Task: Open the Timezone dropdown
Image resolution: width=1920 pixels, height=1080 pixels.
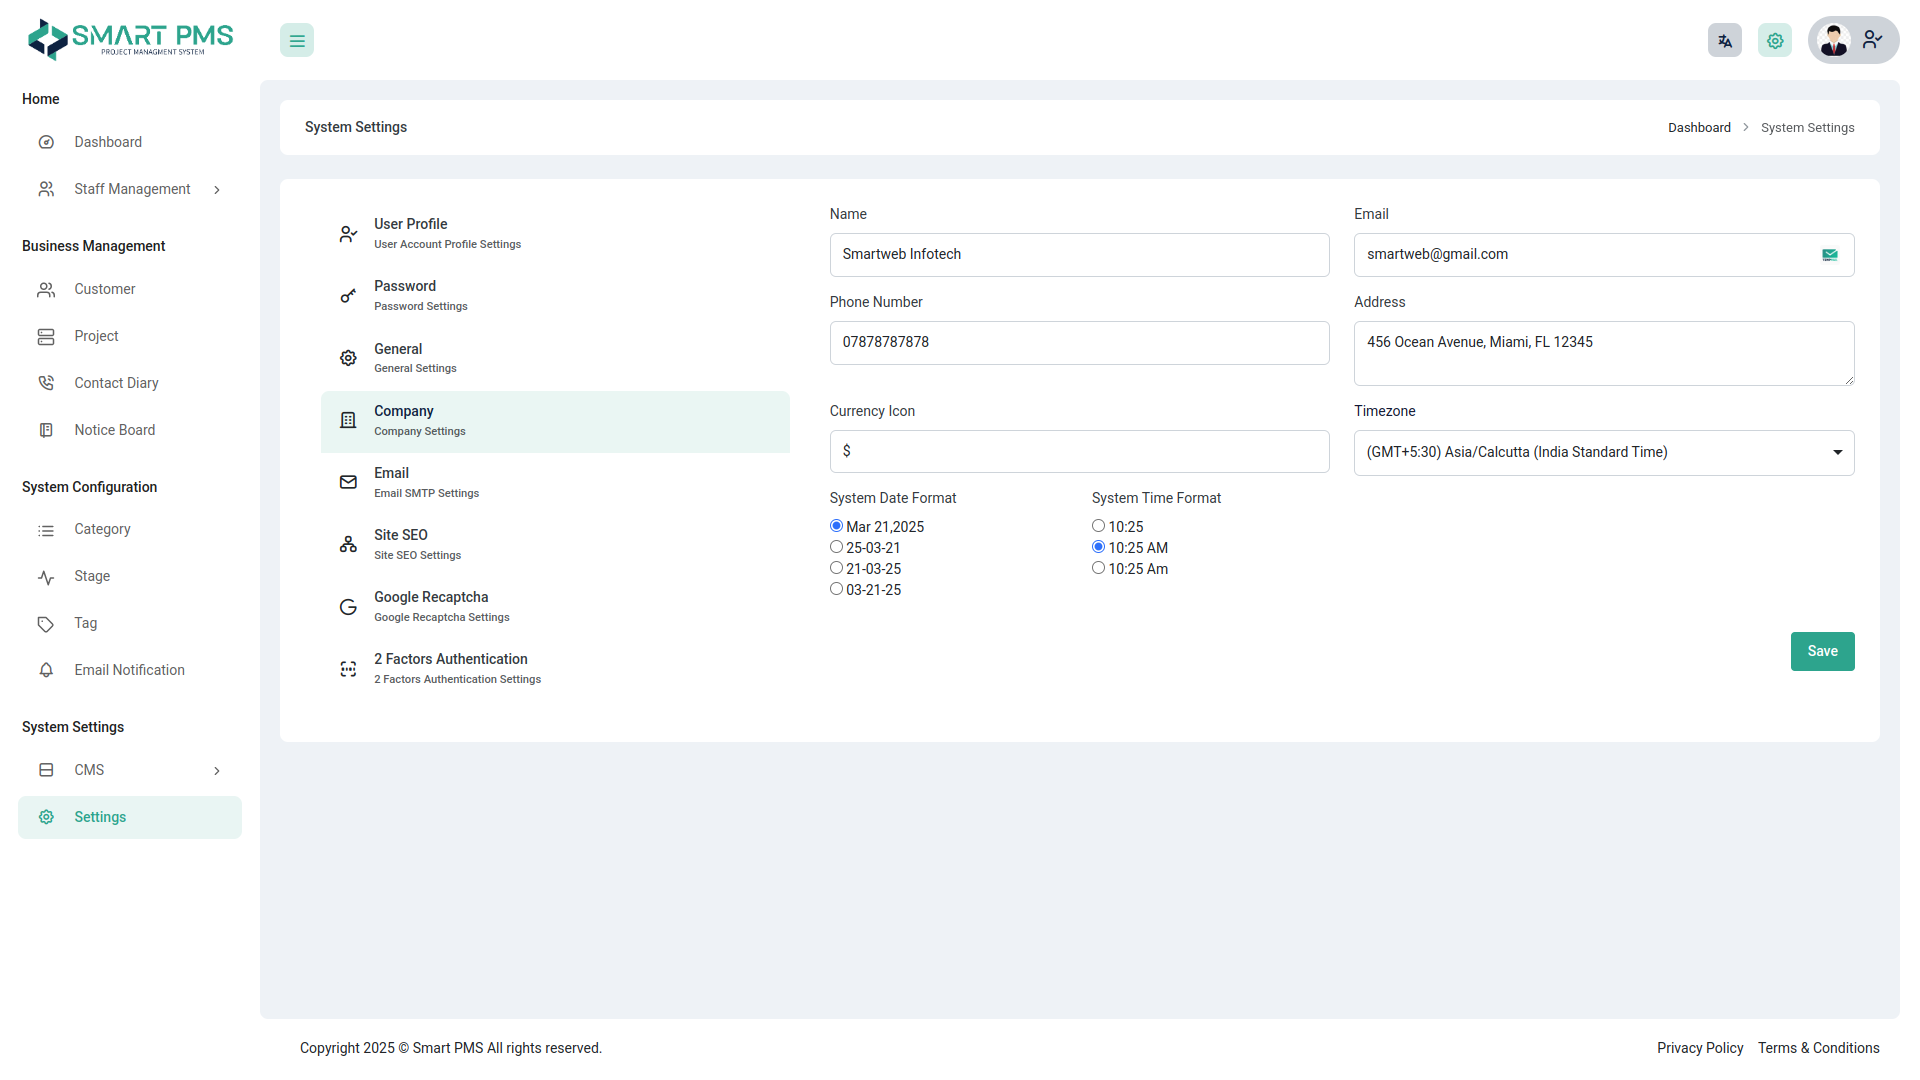Action: (x=1603, y=453)
